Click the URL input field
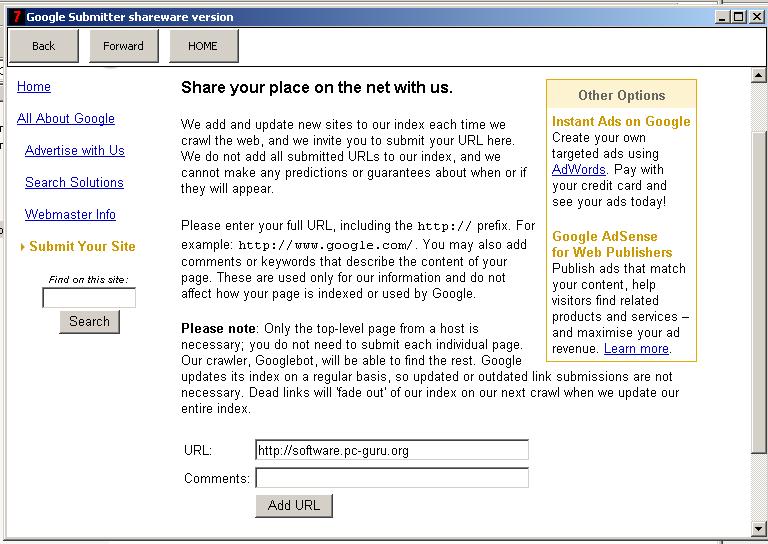This screenshot has height=544, width=768. (391, 451)
